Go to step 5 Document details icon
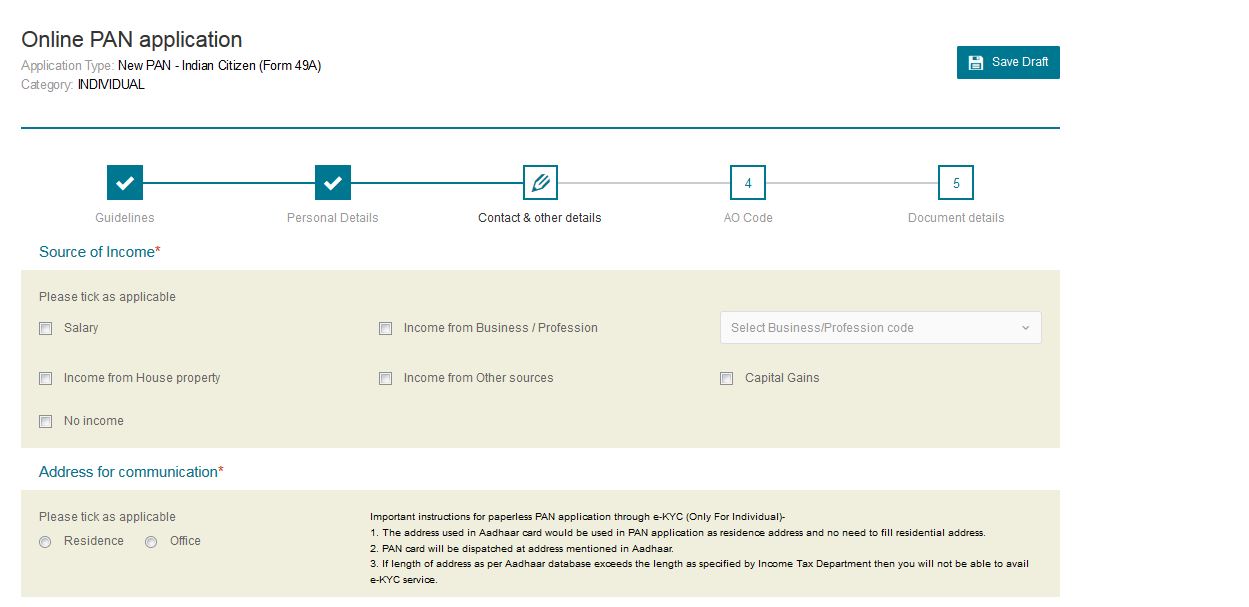The width and height of the screenshot is (1249, 607). (x=956, y=183)
